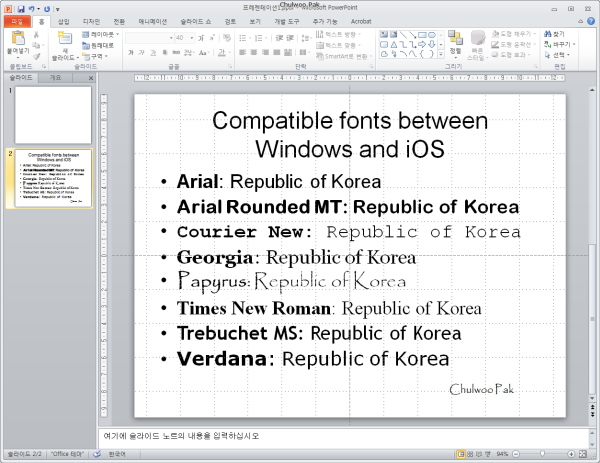Click the Redo icon in quick access toolbar

click(x=47, y=8)
